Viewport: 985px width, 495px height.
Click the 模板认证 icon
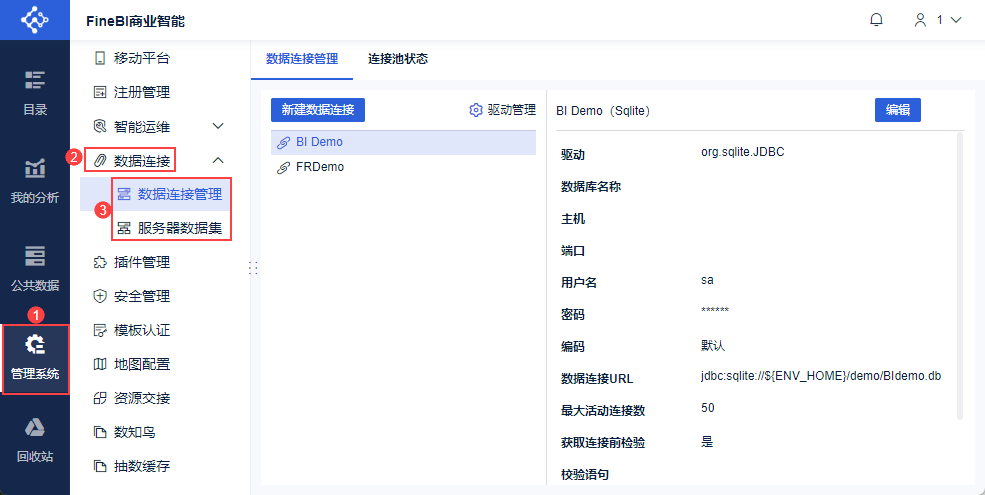click(x=99, y=330)
